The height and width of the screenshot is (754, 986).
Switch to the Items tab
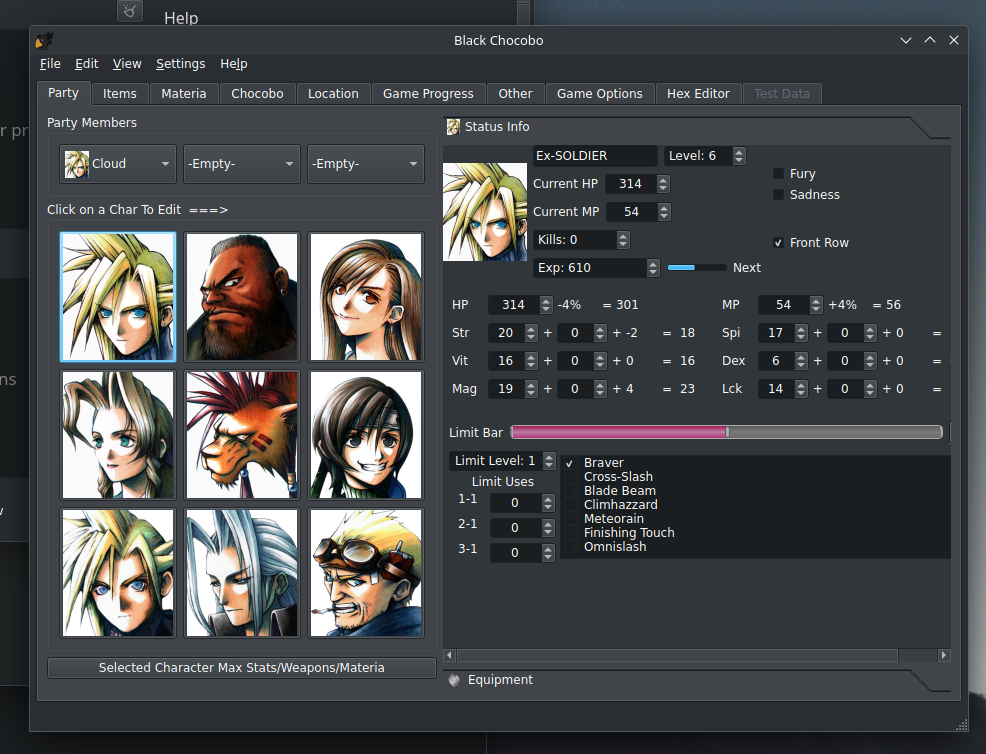pos(119,94)
